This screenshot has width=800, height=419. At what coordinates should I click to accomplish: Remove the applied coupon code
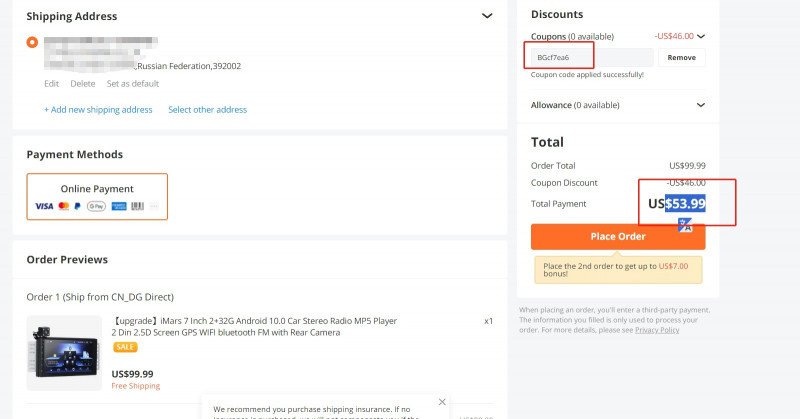tap(682, 58)
